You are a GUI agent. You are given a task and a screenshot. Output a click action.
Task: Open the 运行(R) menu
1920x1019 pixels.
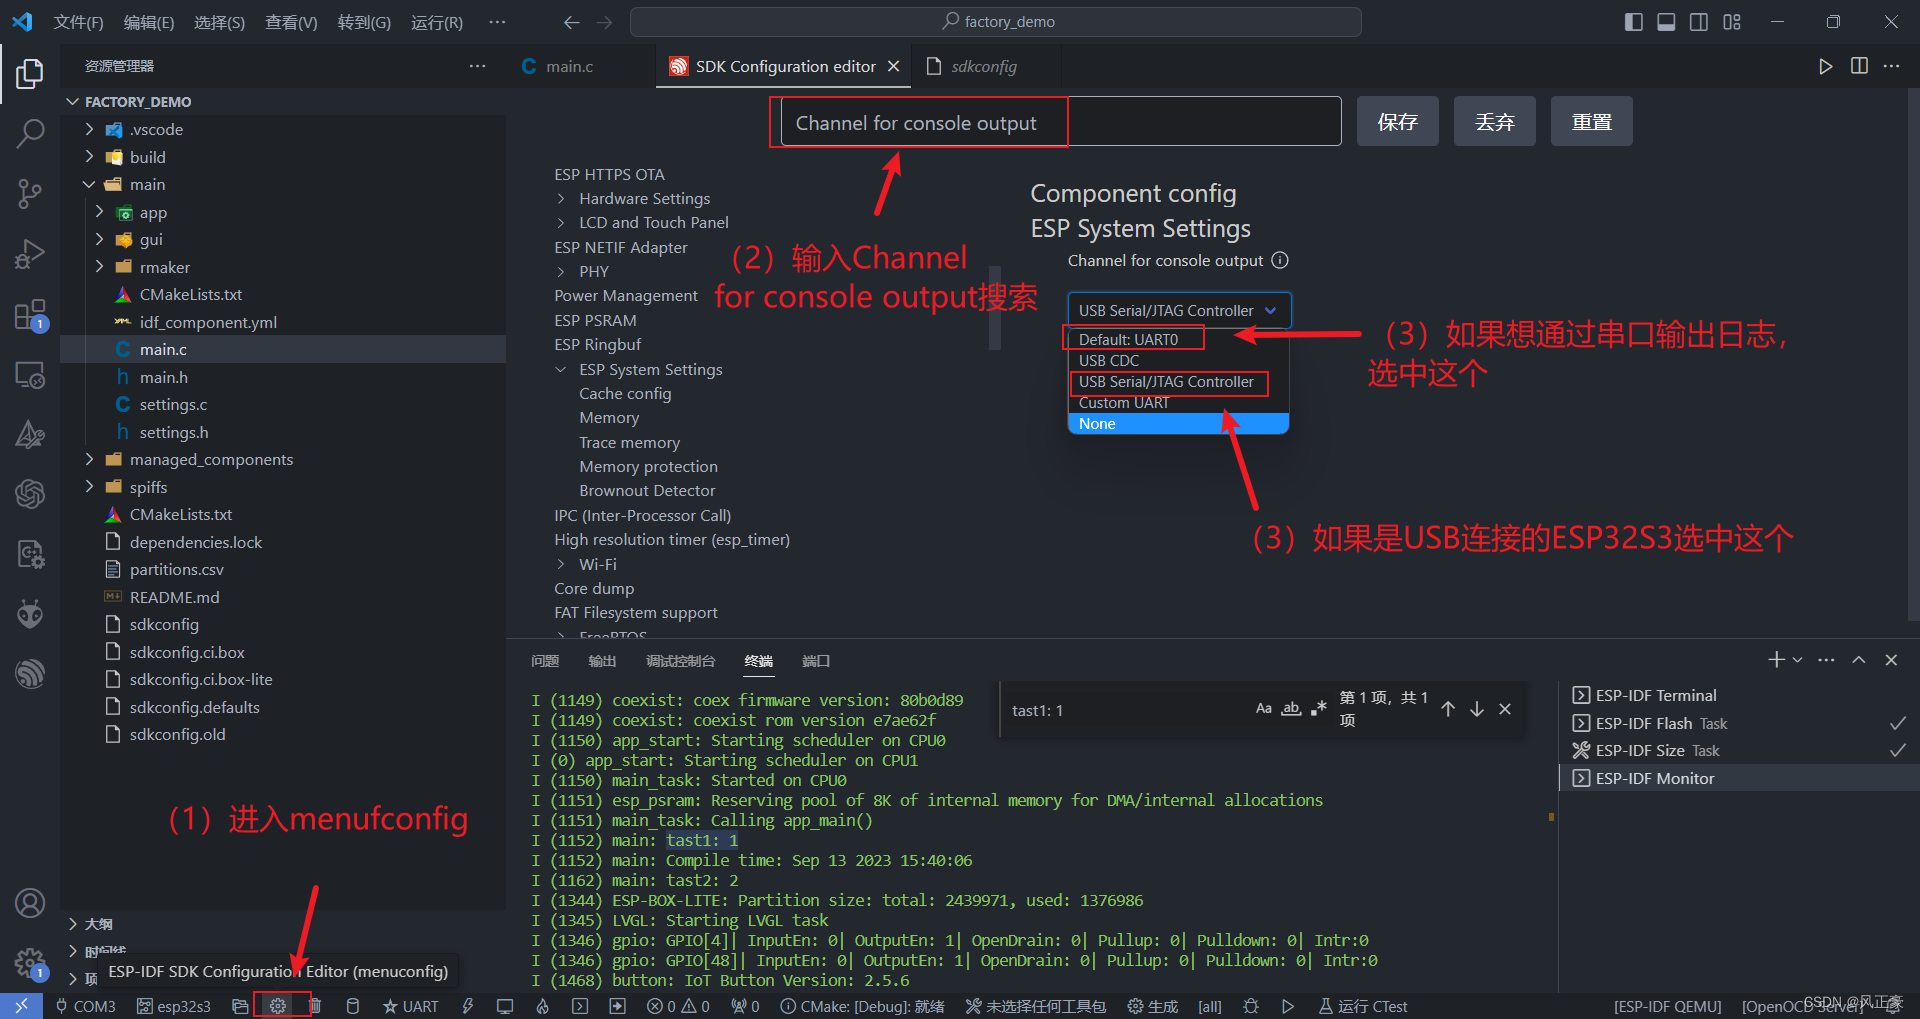pos(437,22)
